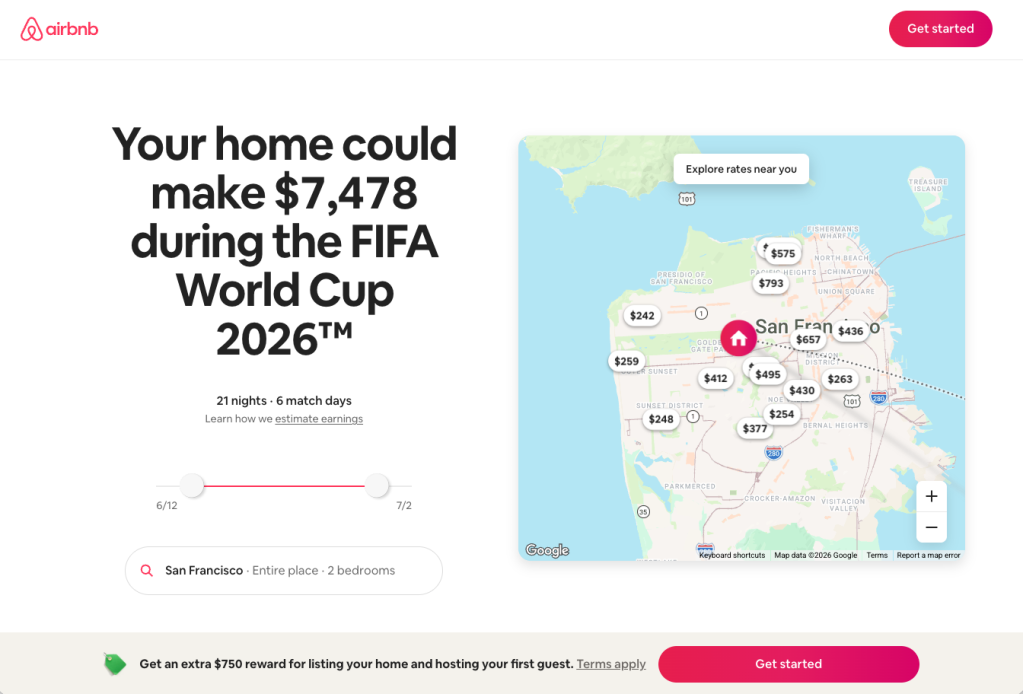Zoom out of the map with the minus icon
The height and width of the screenshot is (694, 1023).
930,527
